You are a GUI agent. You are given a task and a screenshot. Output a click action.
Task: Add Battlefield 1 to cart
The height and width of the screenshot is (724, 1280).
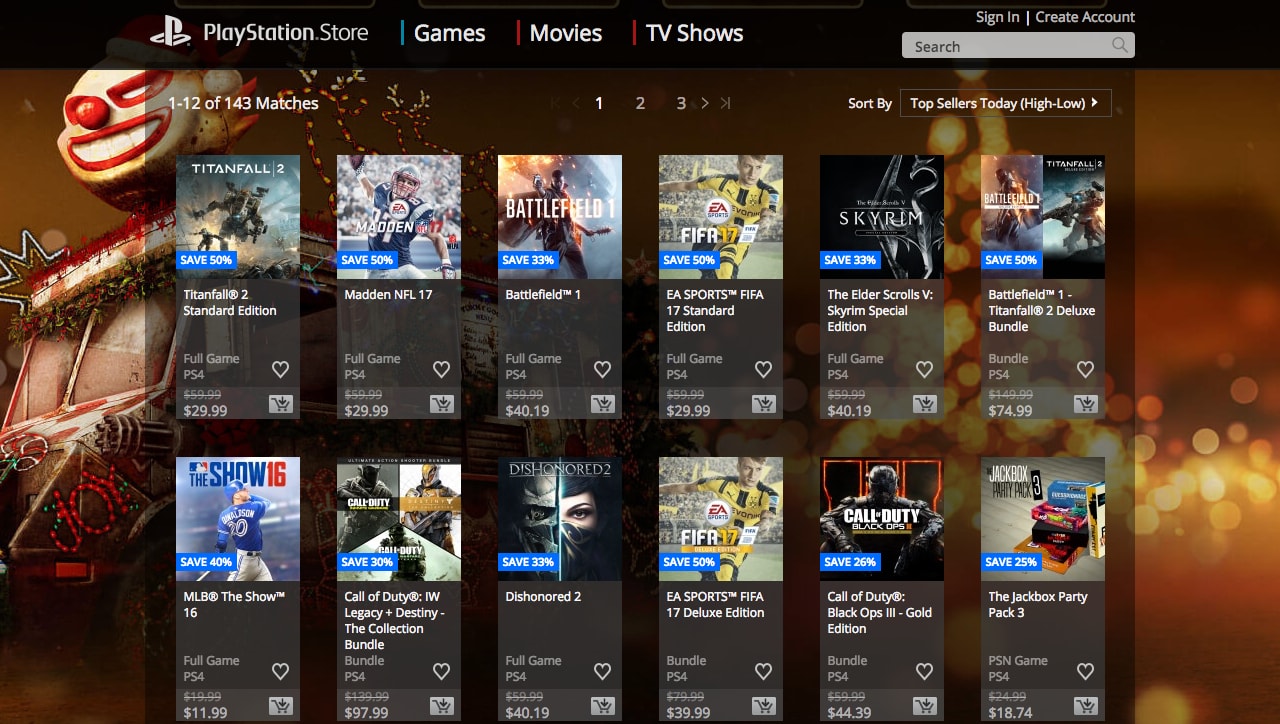pos(602,404)
